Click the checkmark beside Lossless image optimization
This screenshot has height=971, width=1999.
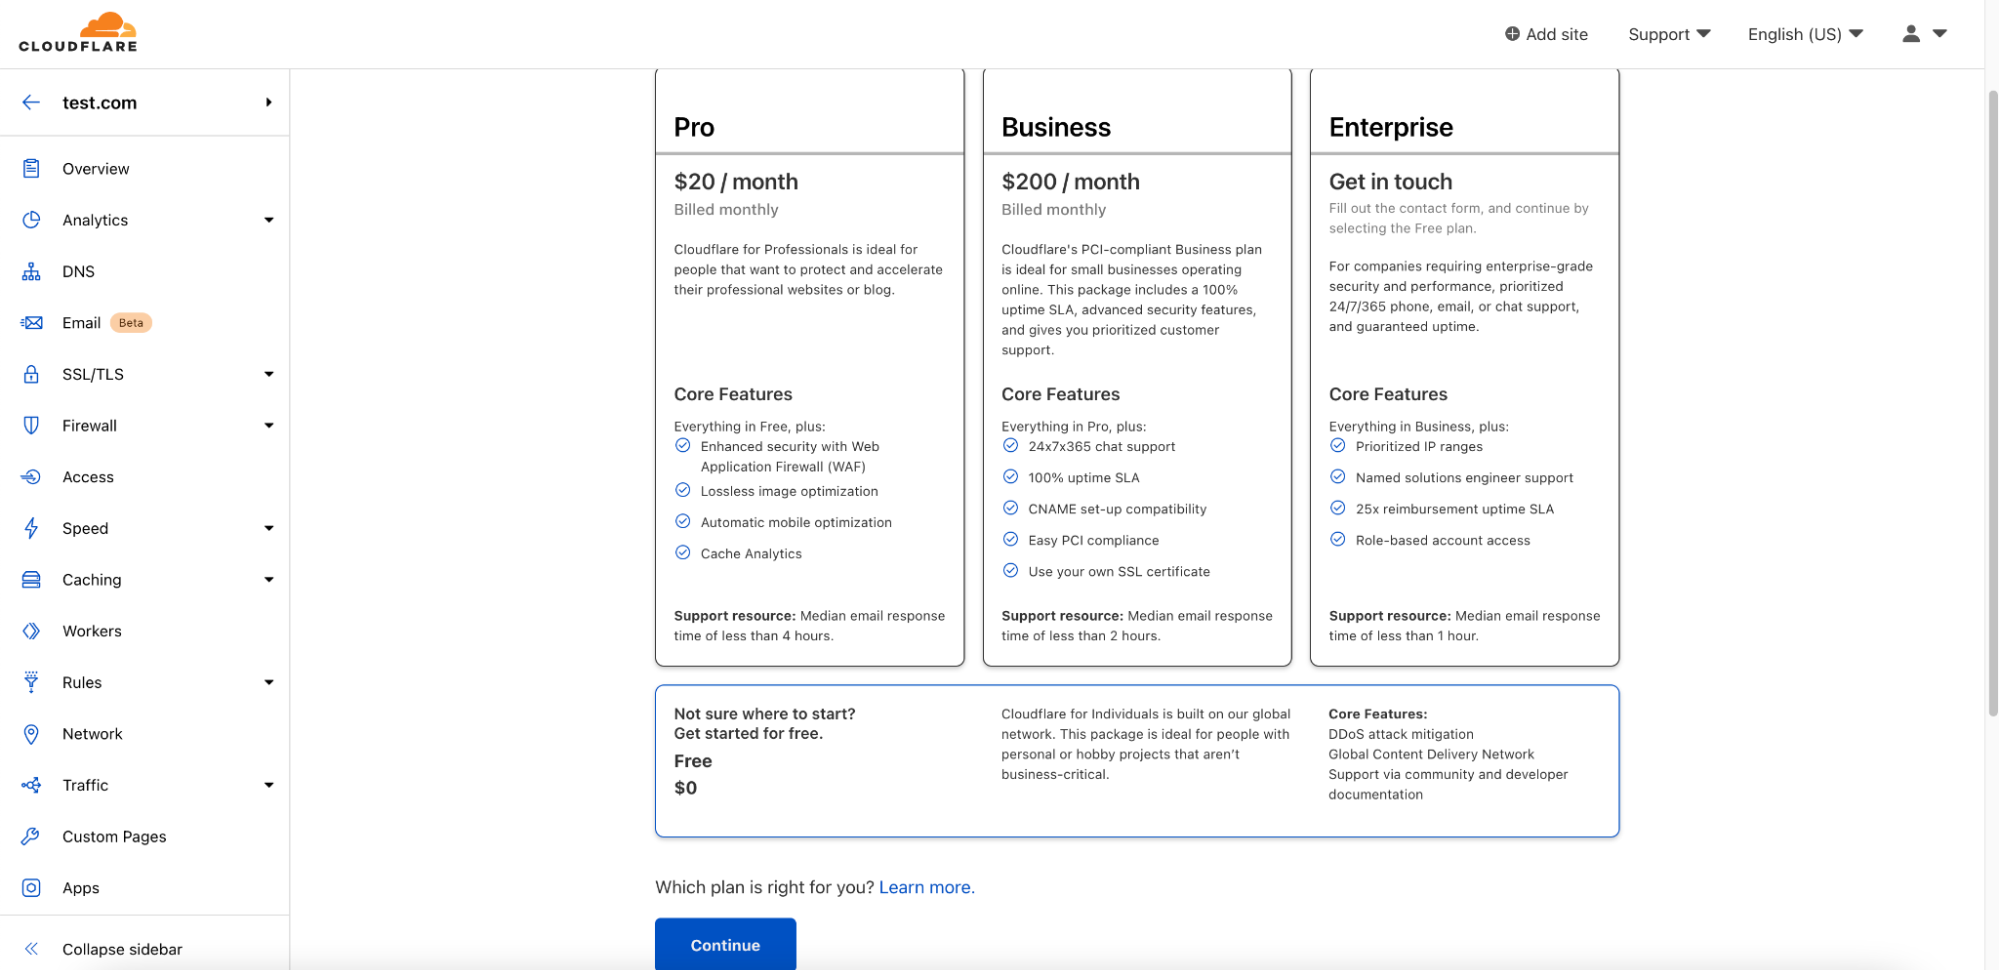click(x=683, y=490)
